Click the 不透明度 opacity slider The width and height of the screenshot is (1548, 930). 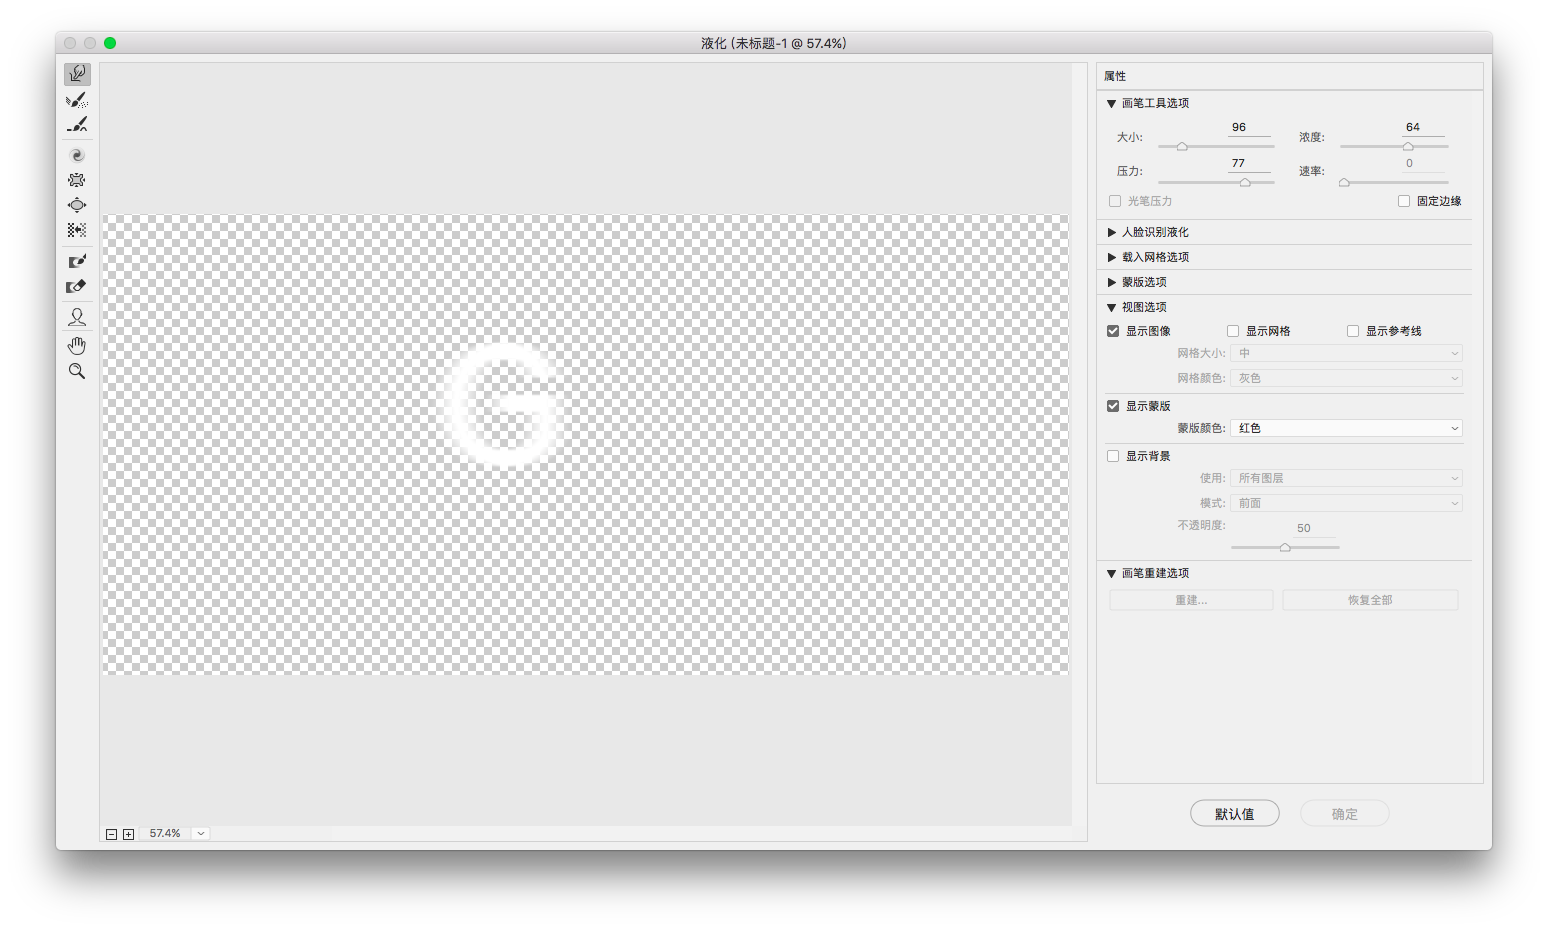point(1285,548)
